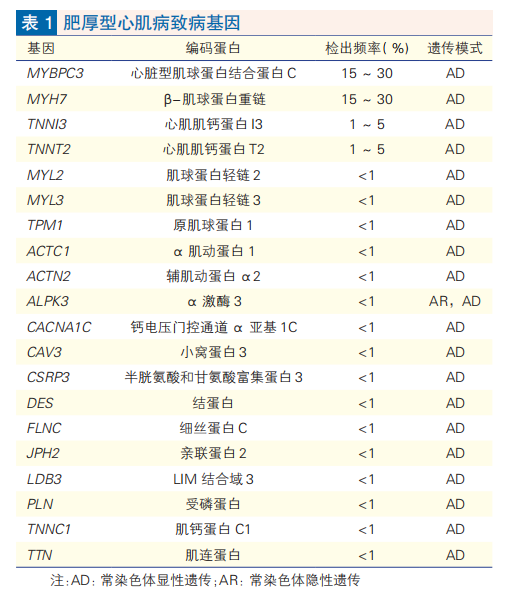The width and height of the screenshot is (513, 601).
Task: Click footnote 注:AD: 常染色体显性遗传
Action: tap(131, 580)
